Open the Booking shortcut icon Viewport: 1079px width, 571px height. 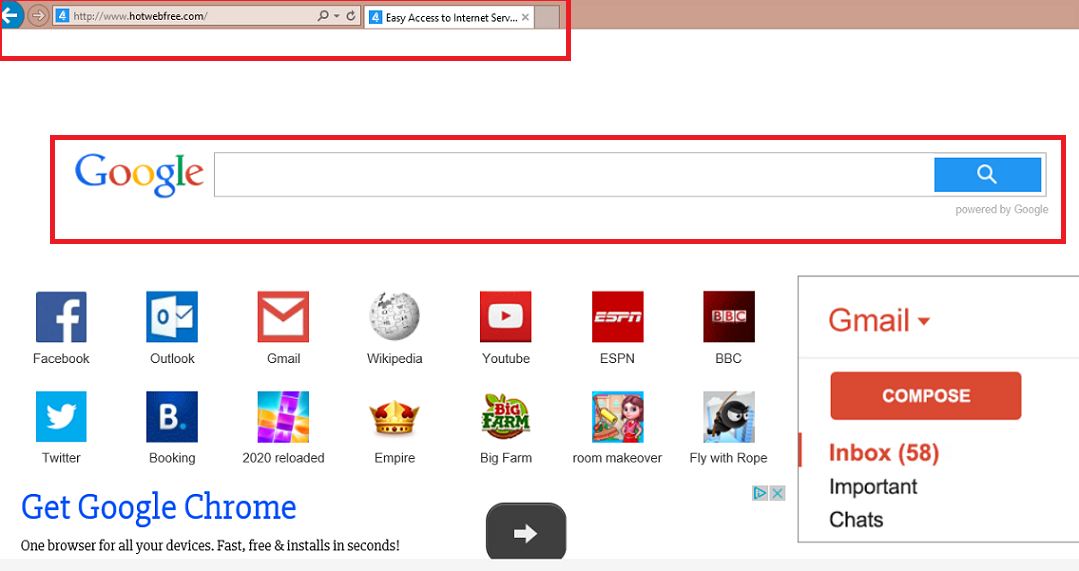(172, 417)
